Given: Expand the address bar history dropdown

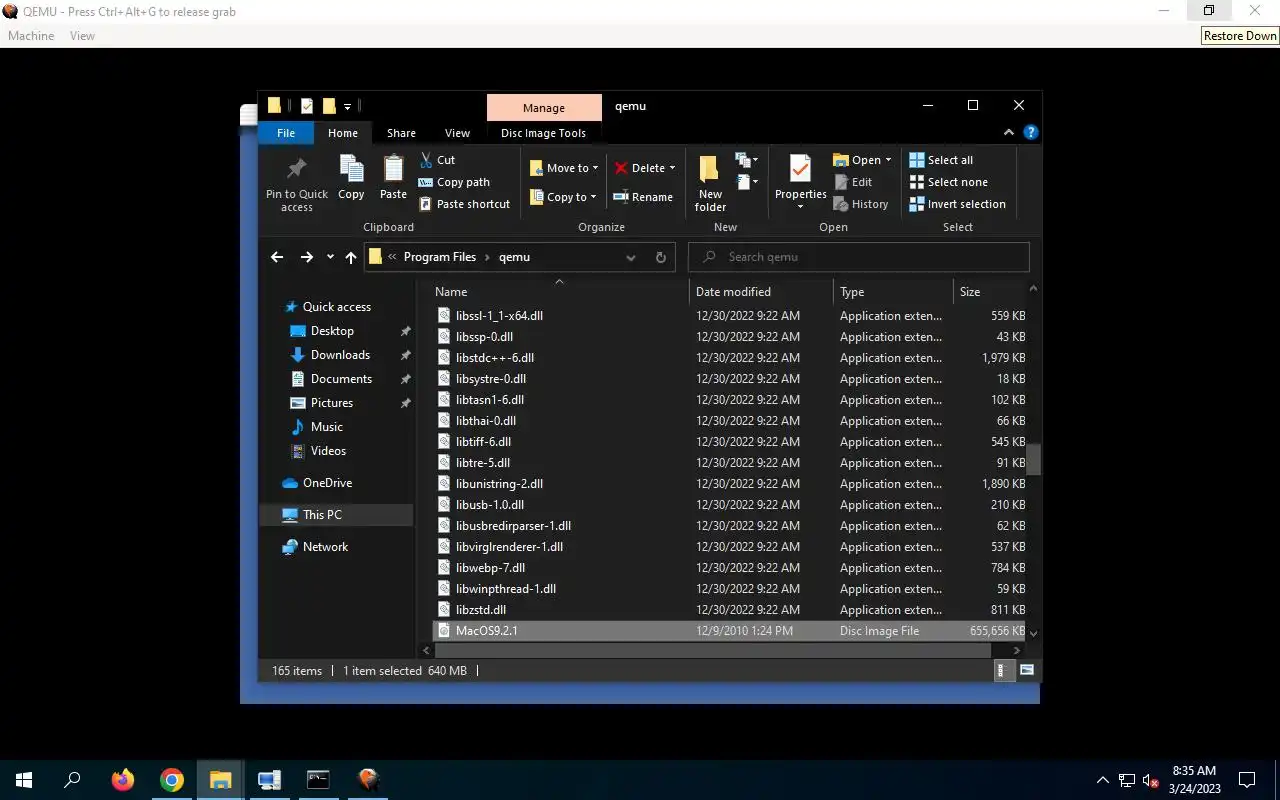Looking at the screenshot, I should (x=631, y=257).
